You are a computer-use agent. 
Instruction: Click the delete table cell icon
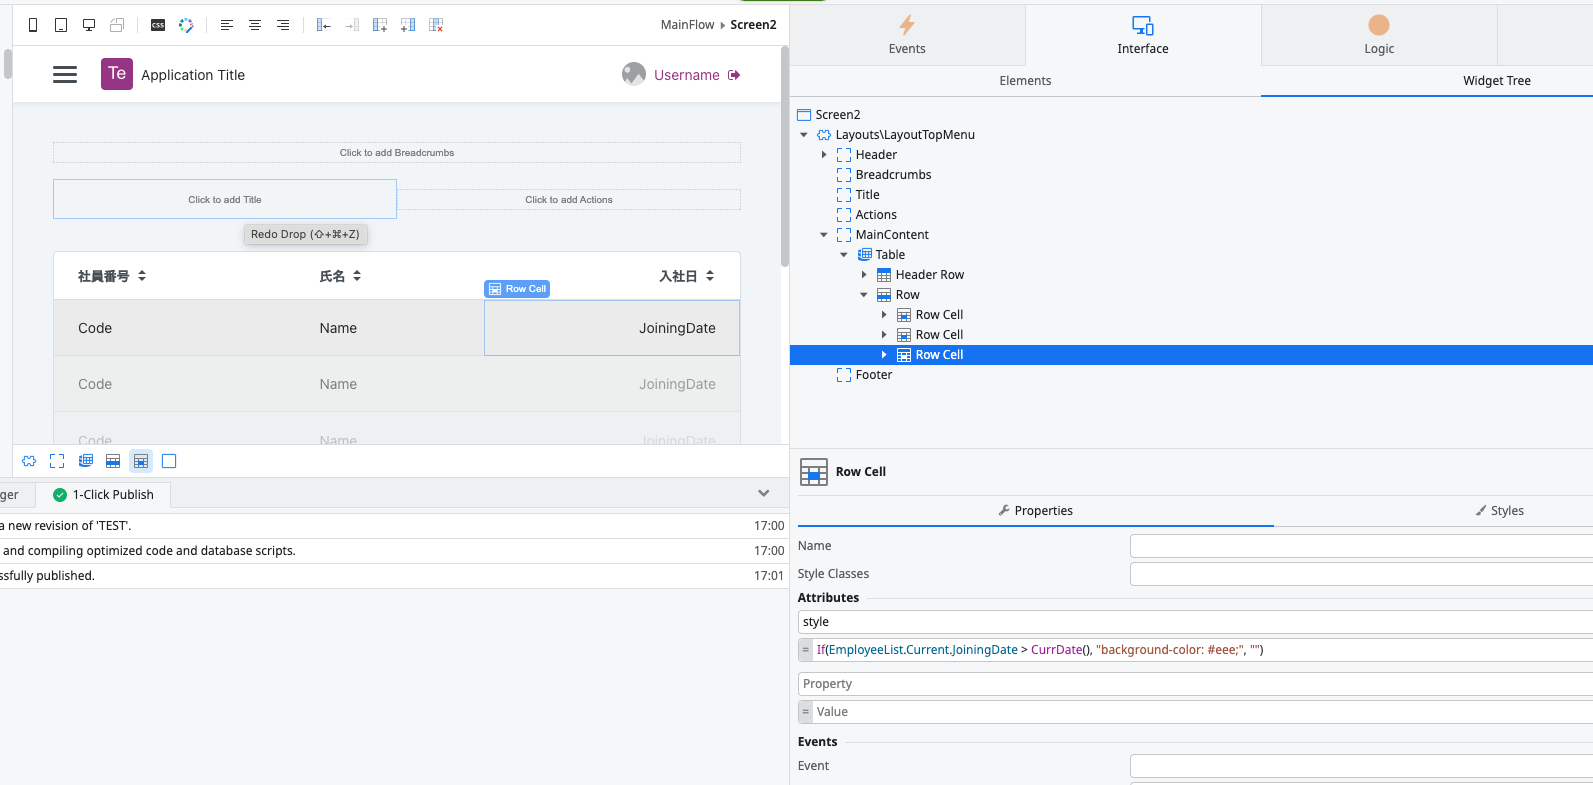436,25
